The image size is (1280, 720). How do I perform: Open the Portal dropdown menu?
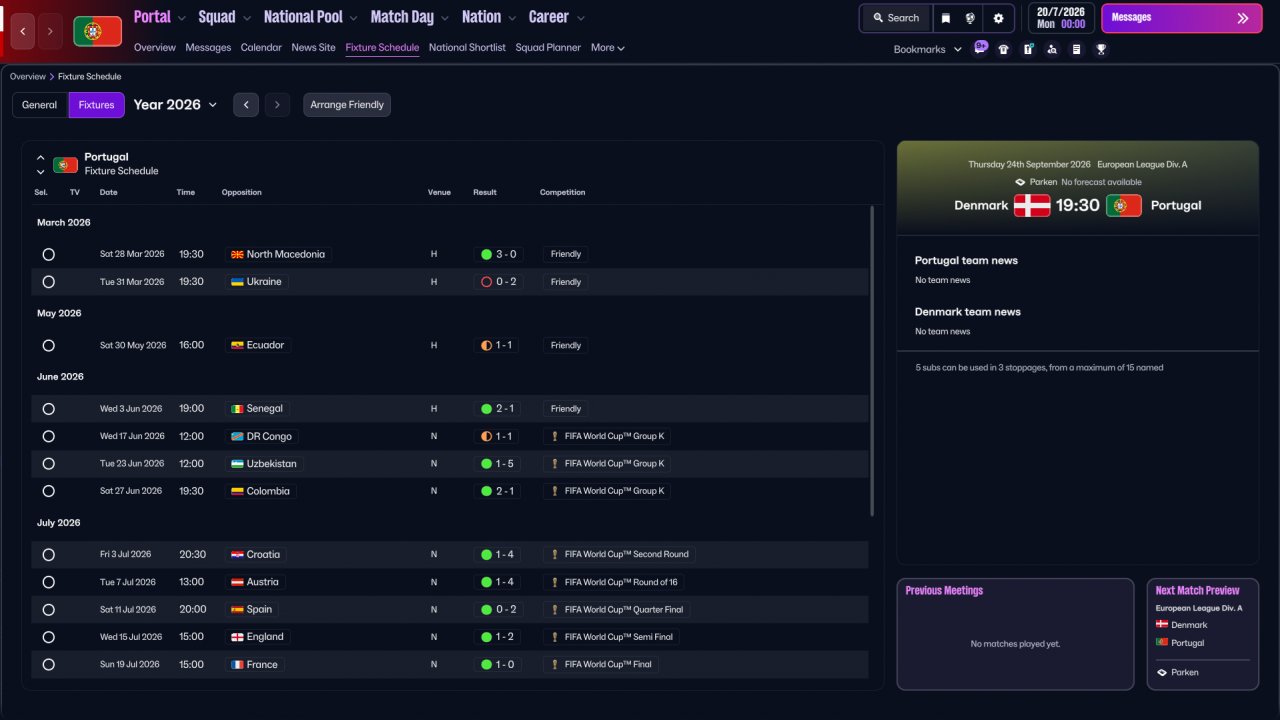click(x=160, y=17)
